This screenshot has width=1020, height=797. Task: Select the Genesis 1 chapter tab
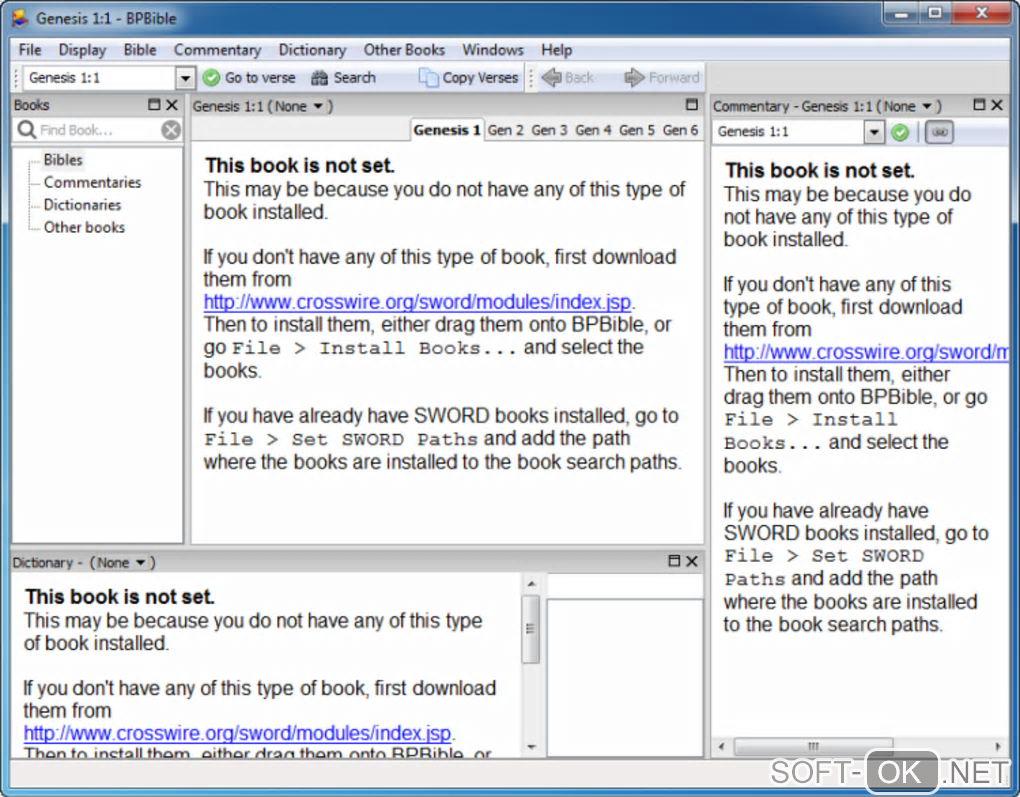coord(447,130)
